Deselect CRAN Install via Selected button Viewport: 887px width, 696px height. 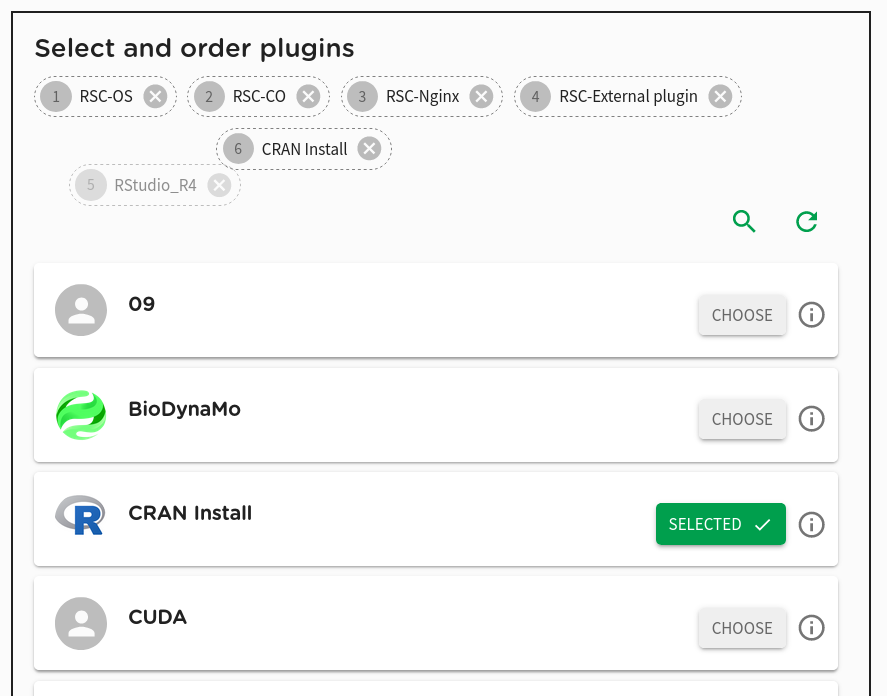[x=721, y=524]
